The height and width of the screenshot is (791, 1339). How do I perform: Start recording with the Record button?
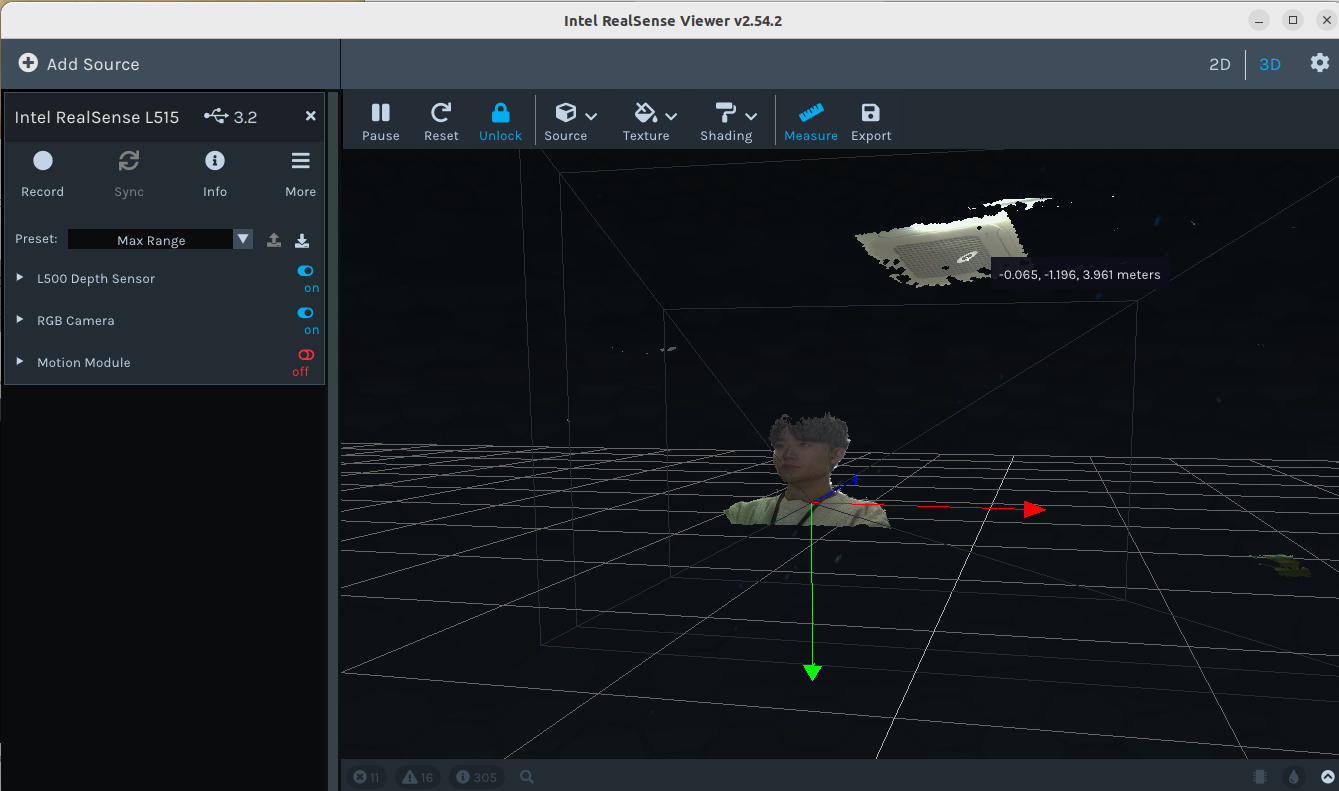tap(42, 173)
